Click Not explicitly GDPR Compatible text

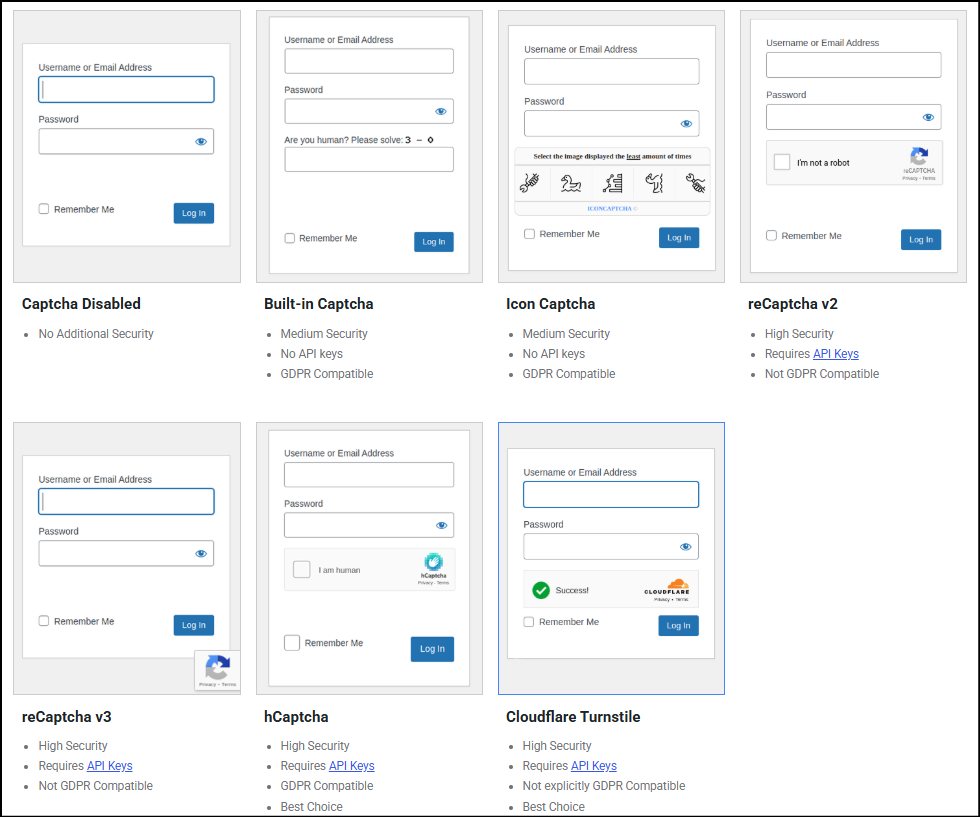(604, 786)
